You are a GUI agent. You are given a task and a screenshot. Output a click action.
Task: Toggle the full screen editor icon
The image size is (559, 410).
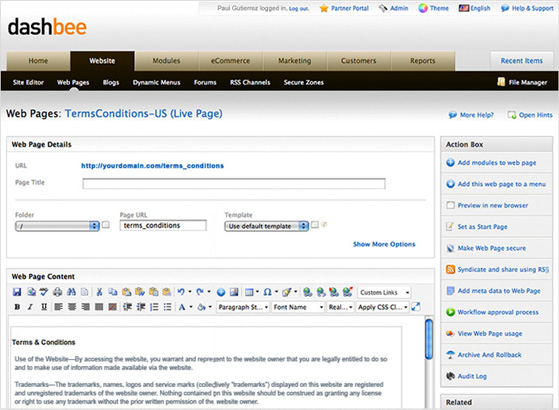point(416,307)
